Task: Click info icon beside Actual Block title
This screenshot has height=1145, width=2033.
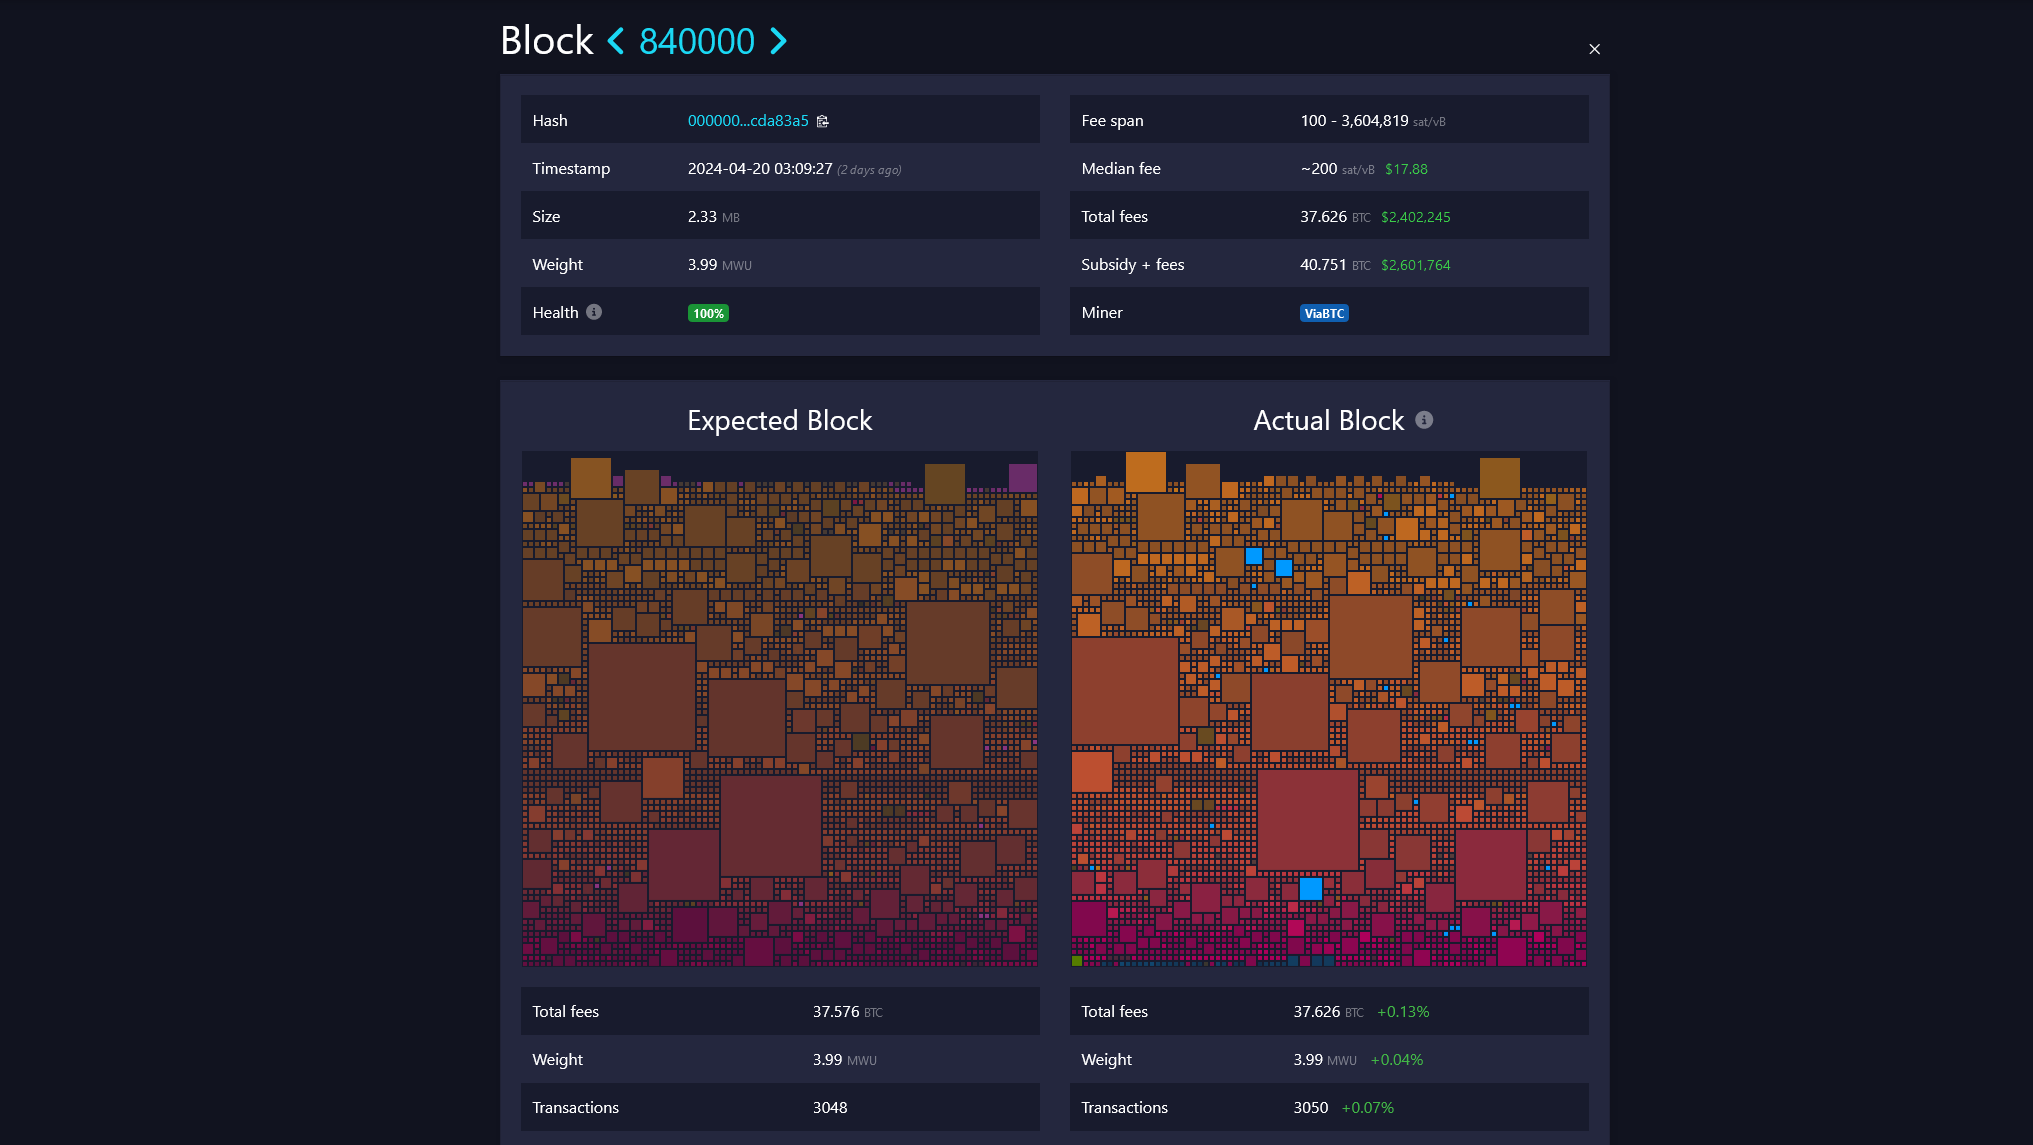Action: point(1424,420)
